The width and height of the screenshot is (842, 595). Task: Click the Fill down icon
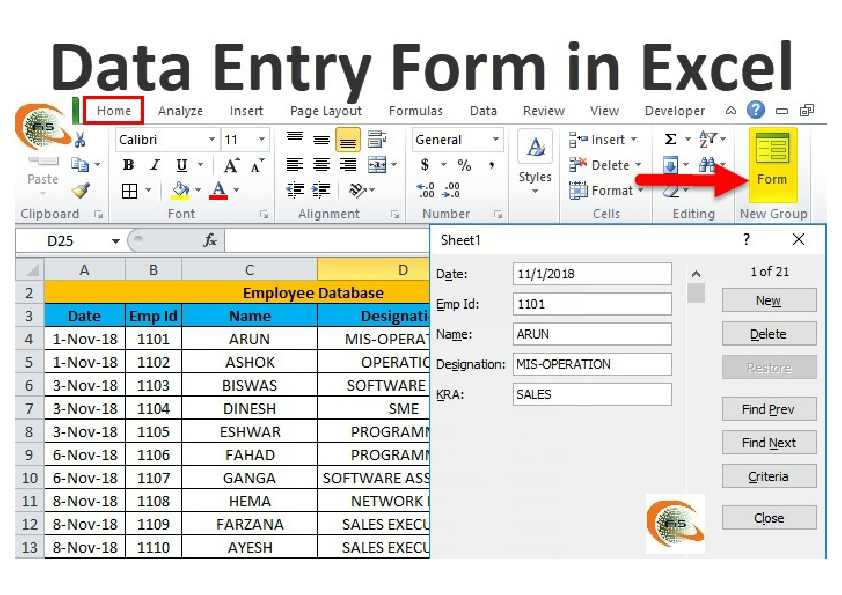[670, 165]
